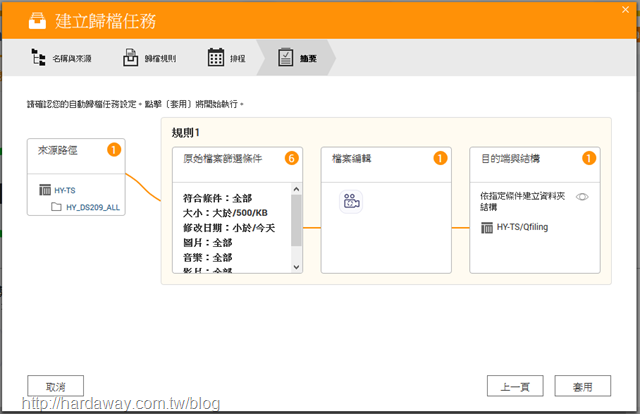
Task: Click the orange badge 1 on 目的端與結構
Action: [x=589, y=158]
